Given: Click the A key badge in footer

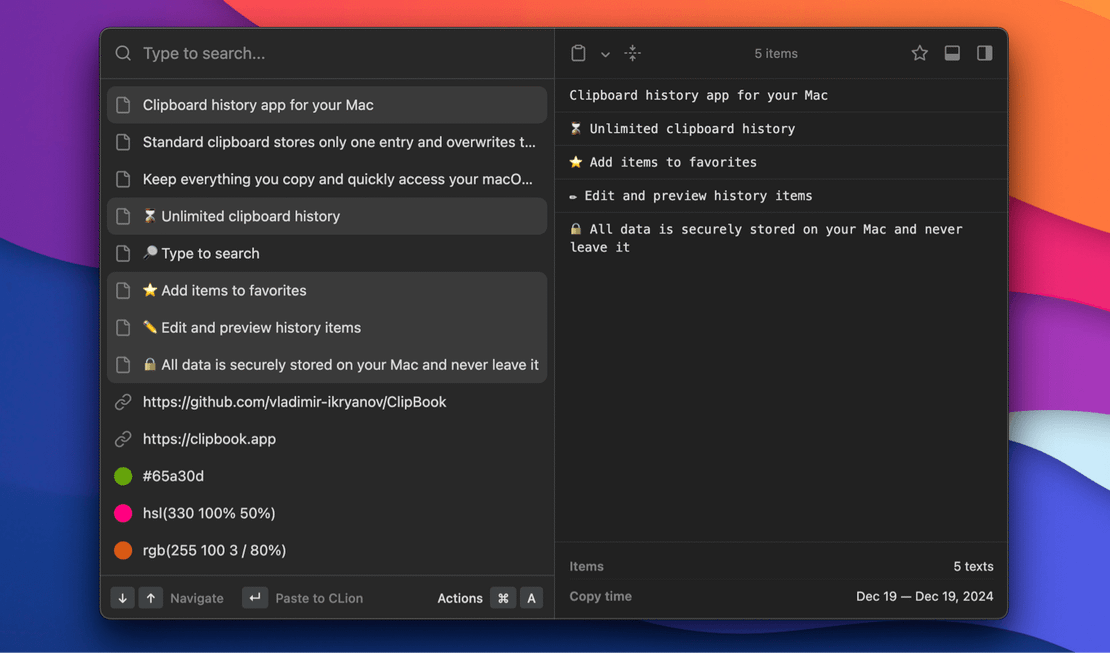Looking at the screenshot, I should coord(532,598).
